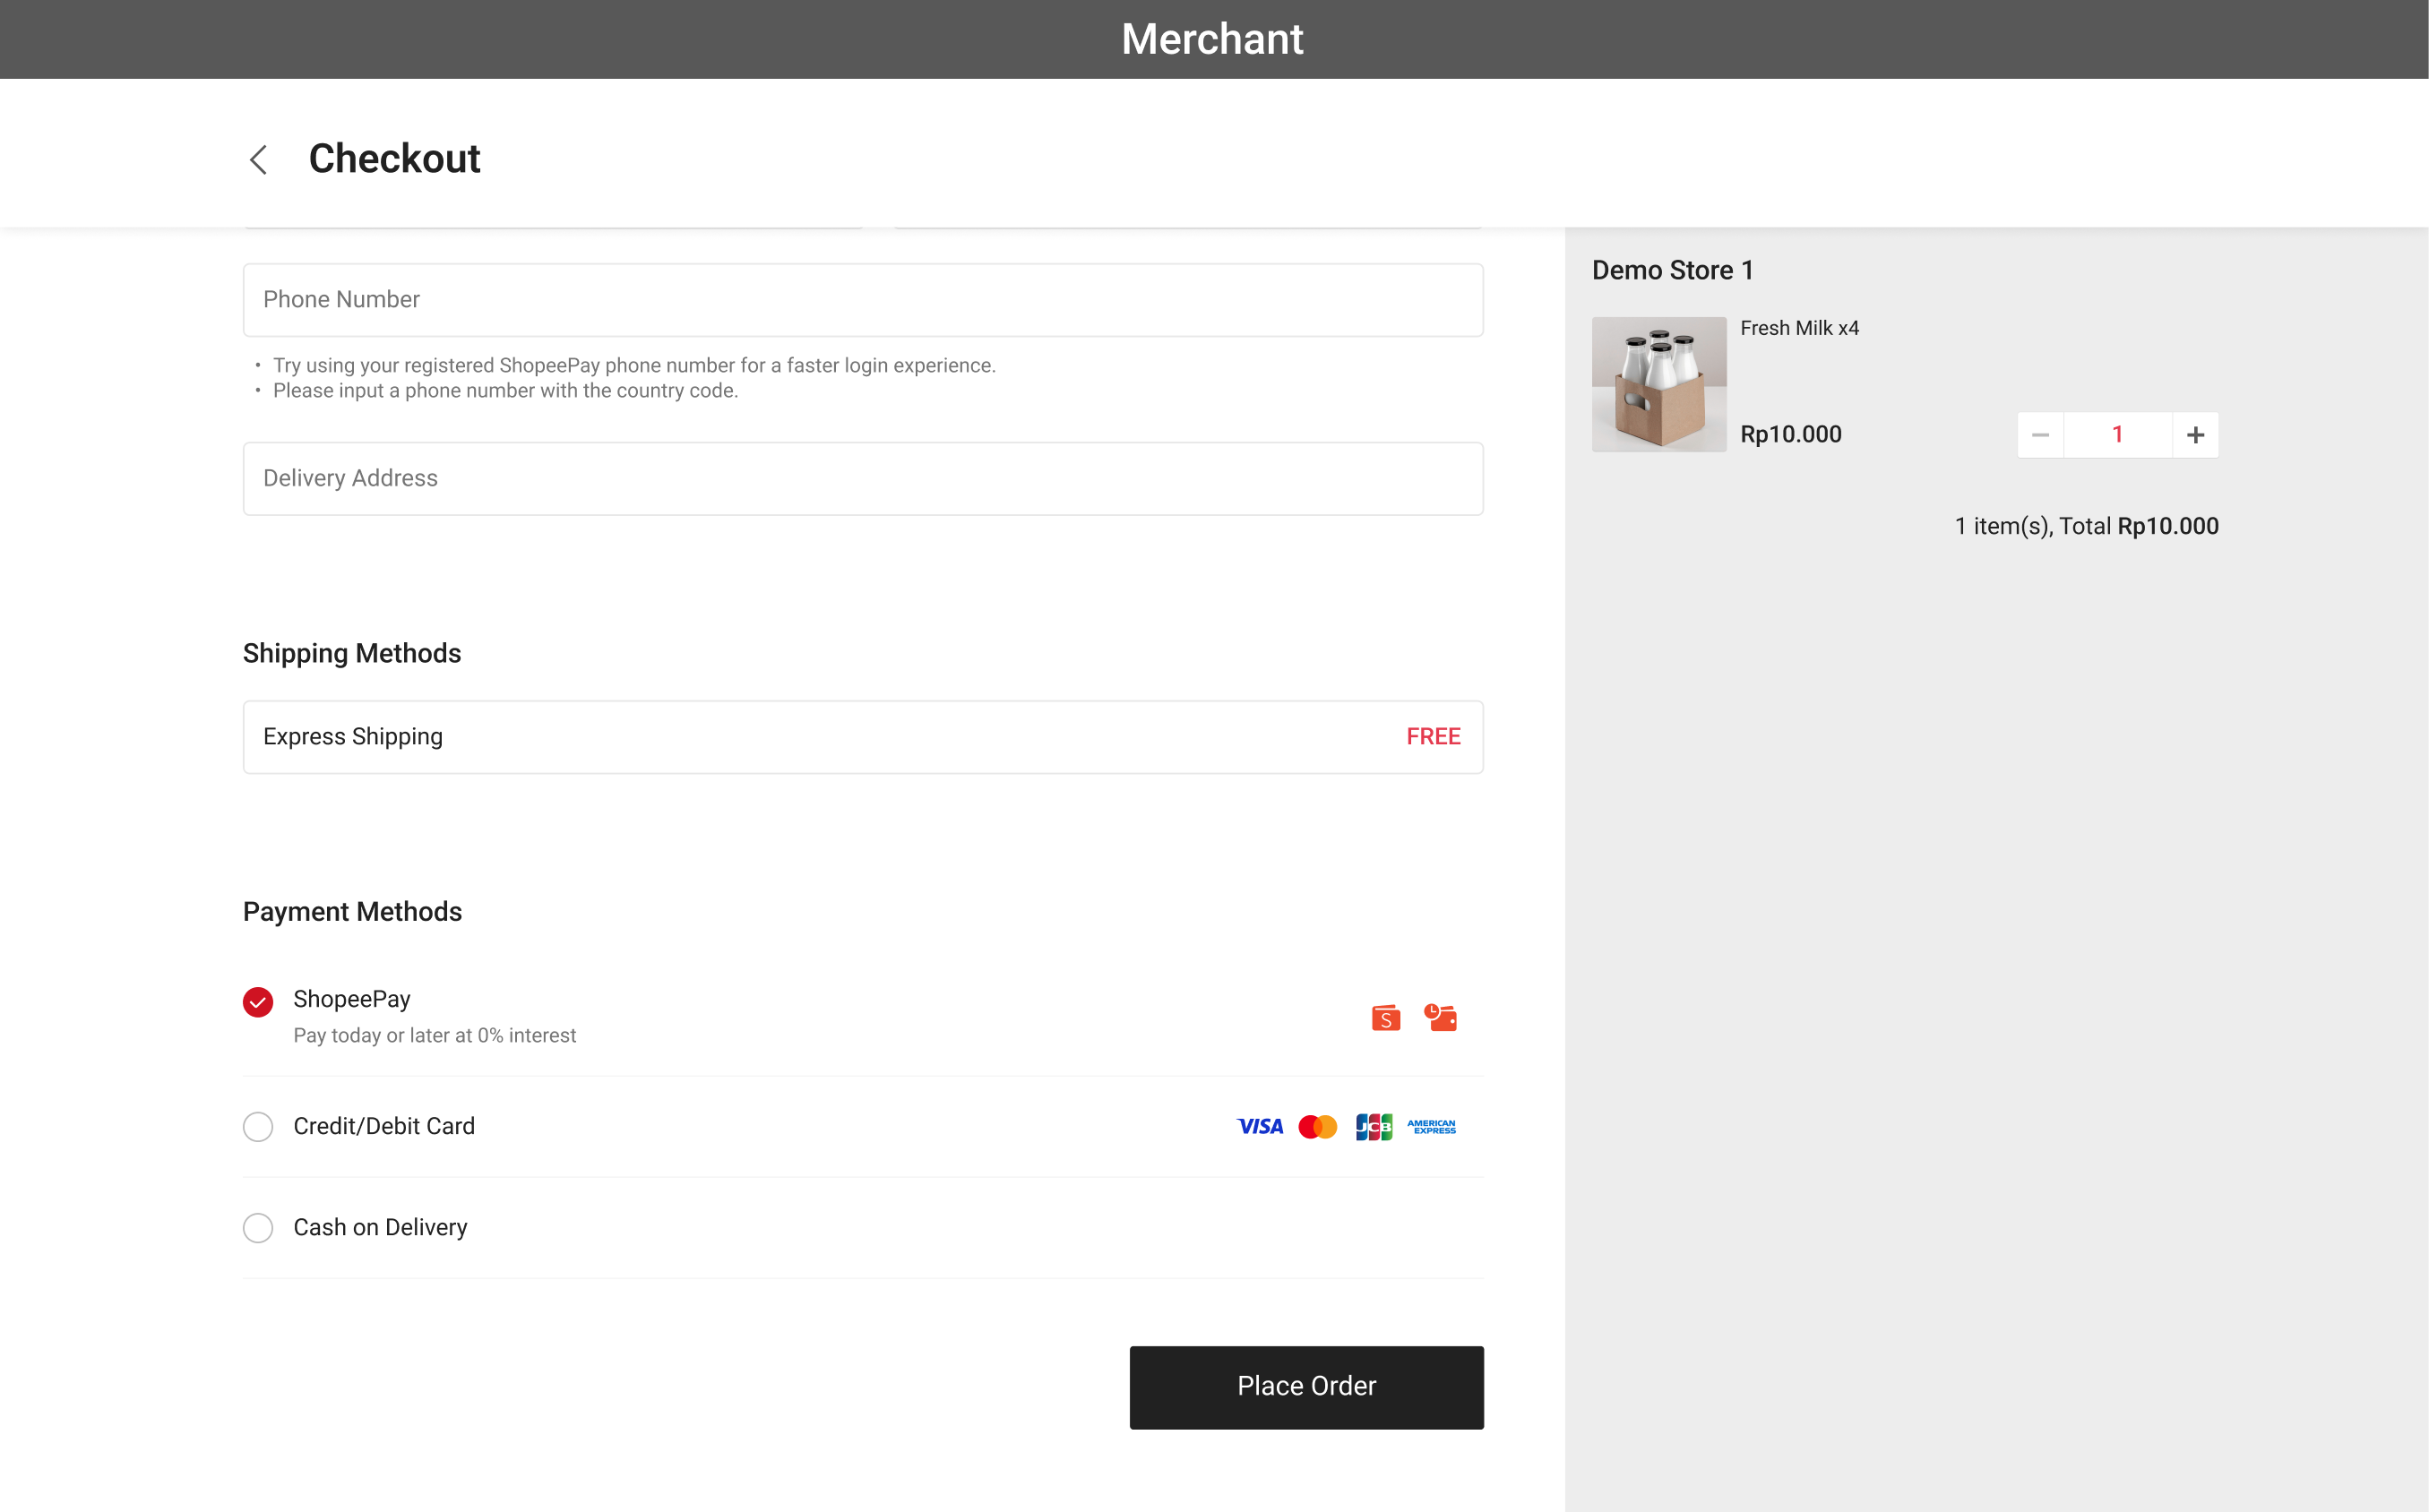Click the Place Order button
Image resolution: width=2429 pixels, height=1512 pixels.
(x=1305, y=1385)
